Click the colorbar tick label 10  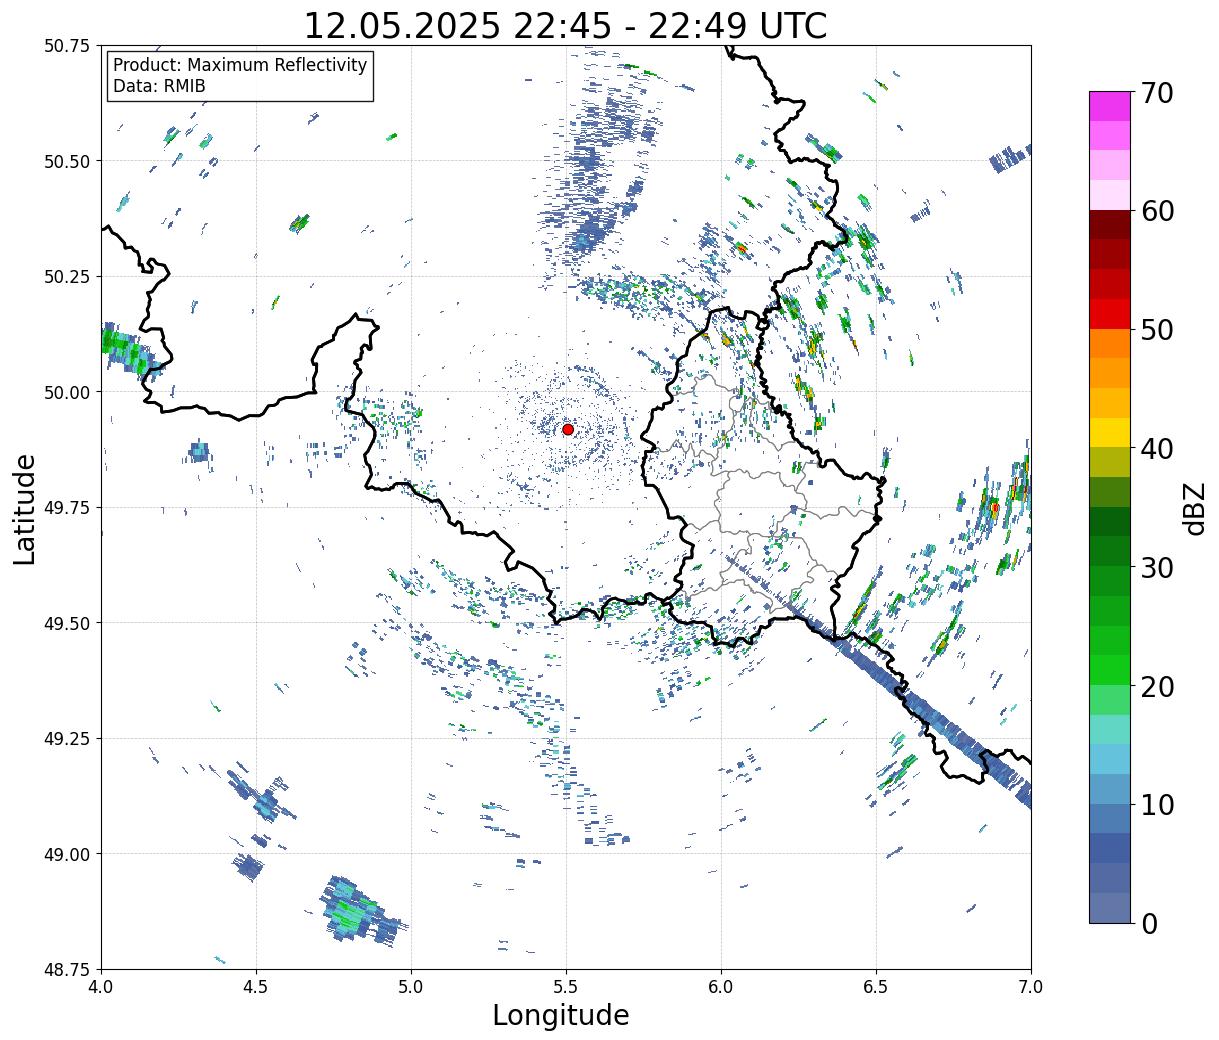tap(1156, 805)
